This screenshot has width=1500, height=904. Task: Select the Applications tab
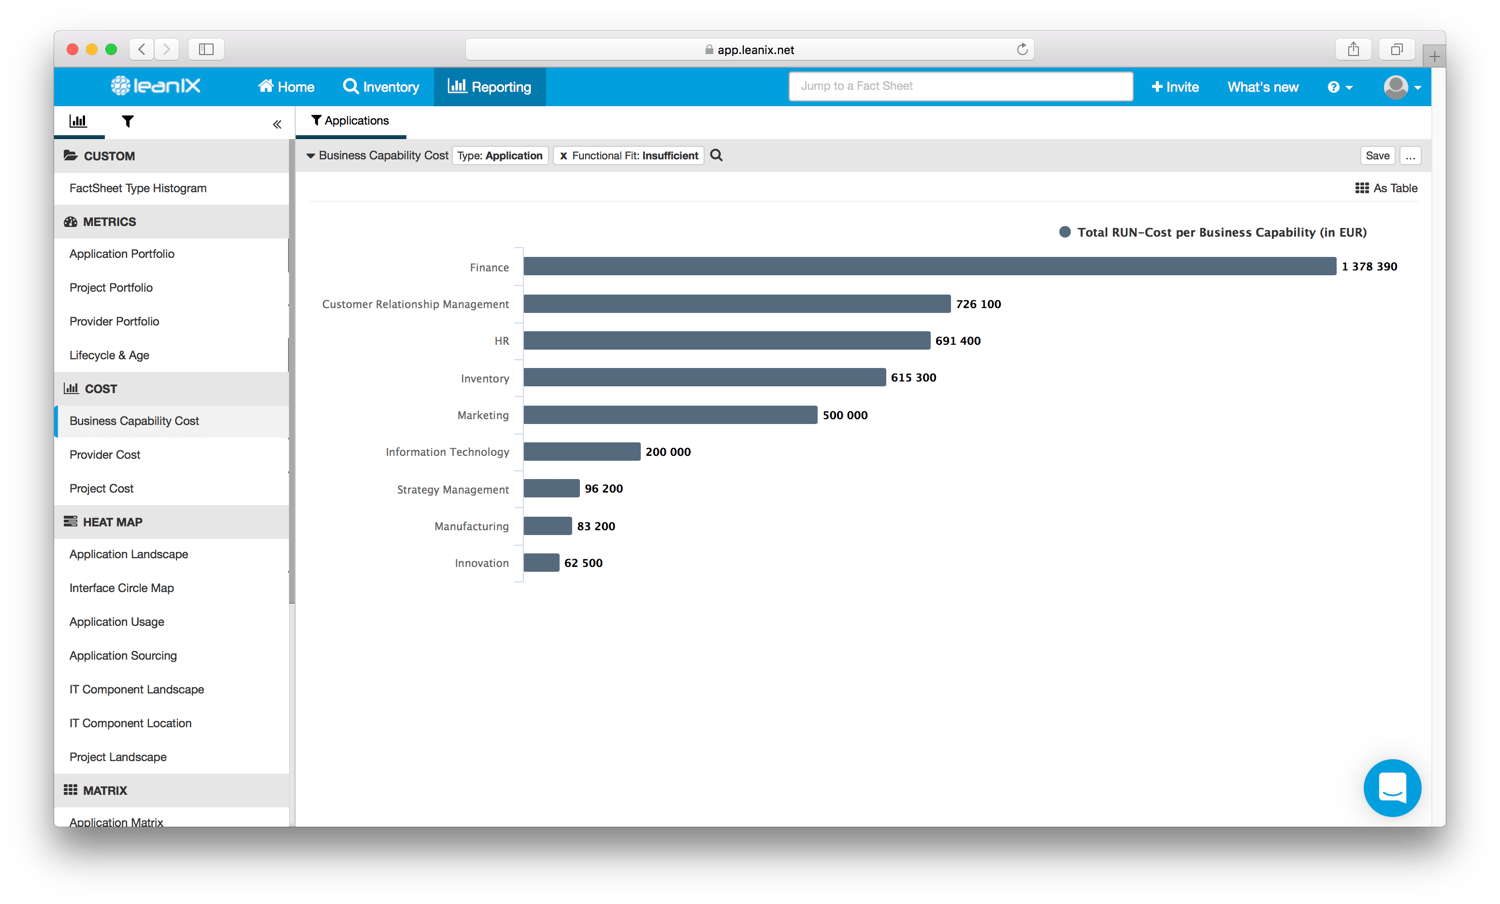[x=350, y=120]
